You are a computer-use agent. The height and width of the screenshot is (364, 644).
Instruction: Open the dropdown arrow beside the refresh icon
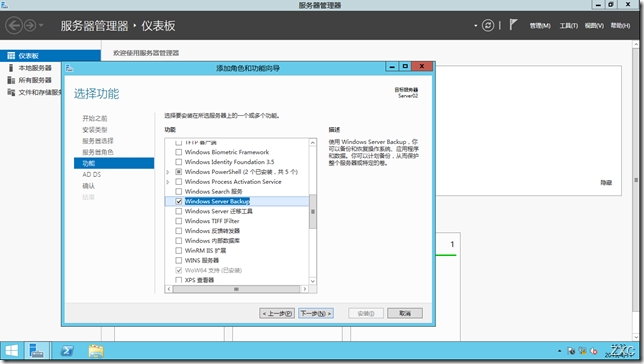click(x=476, y=25)
